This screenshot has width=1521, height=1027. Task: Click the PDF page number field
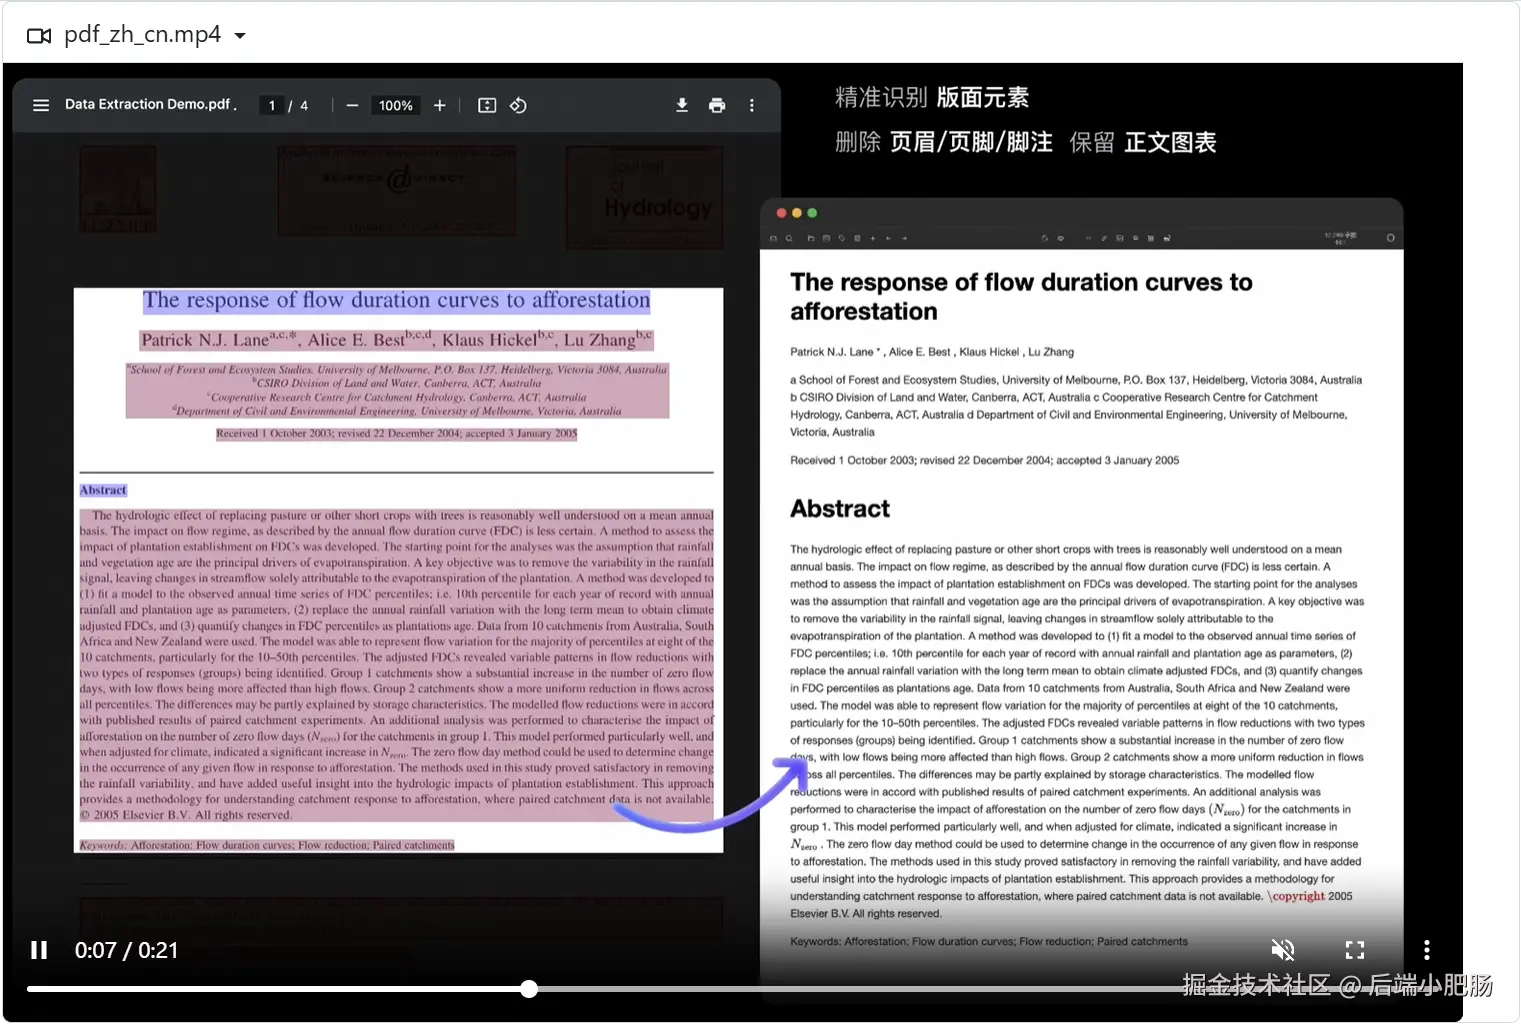271,105
